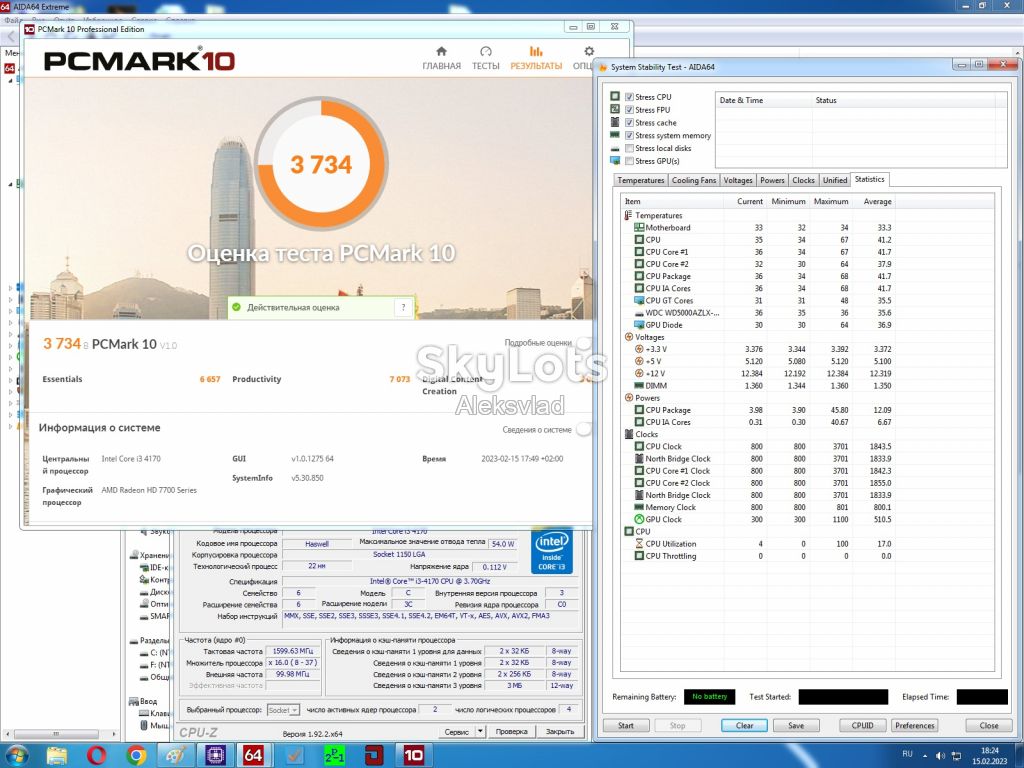
Task: Switch to the Unified tab
Action: click(835, 180)
